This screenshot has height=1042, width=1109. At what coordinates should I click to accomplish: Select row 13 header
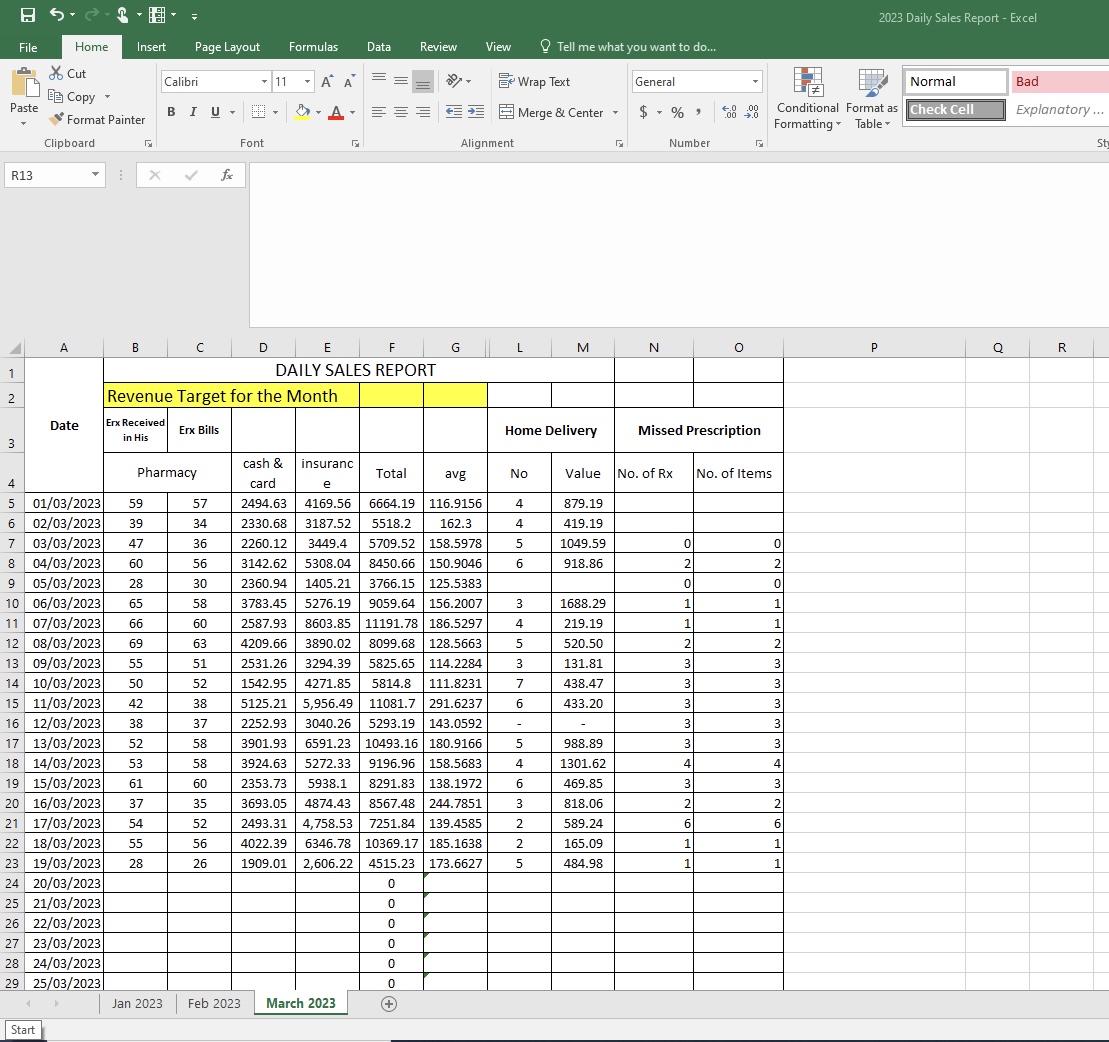pos(12,664)
